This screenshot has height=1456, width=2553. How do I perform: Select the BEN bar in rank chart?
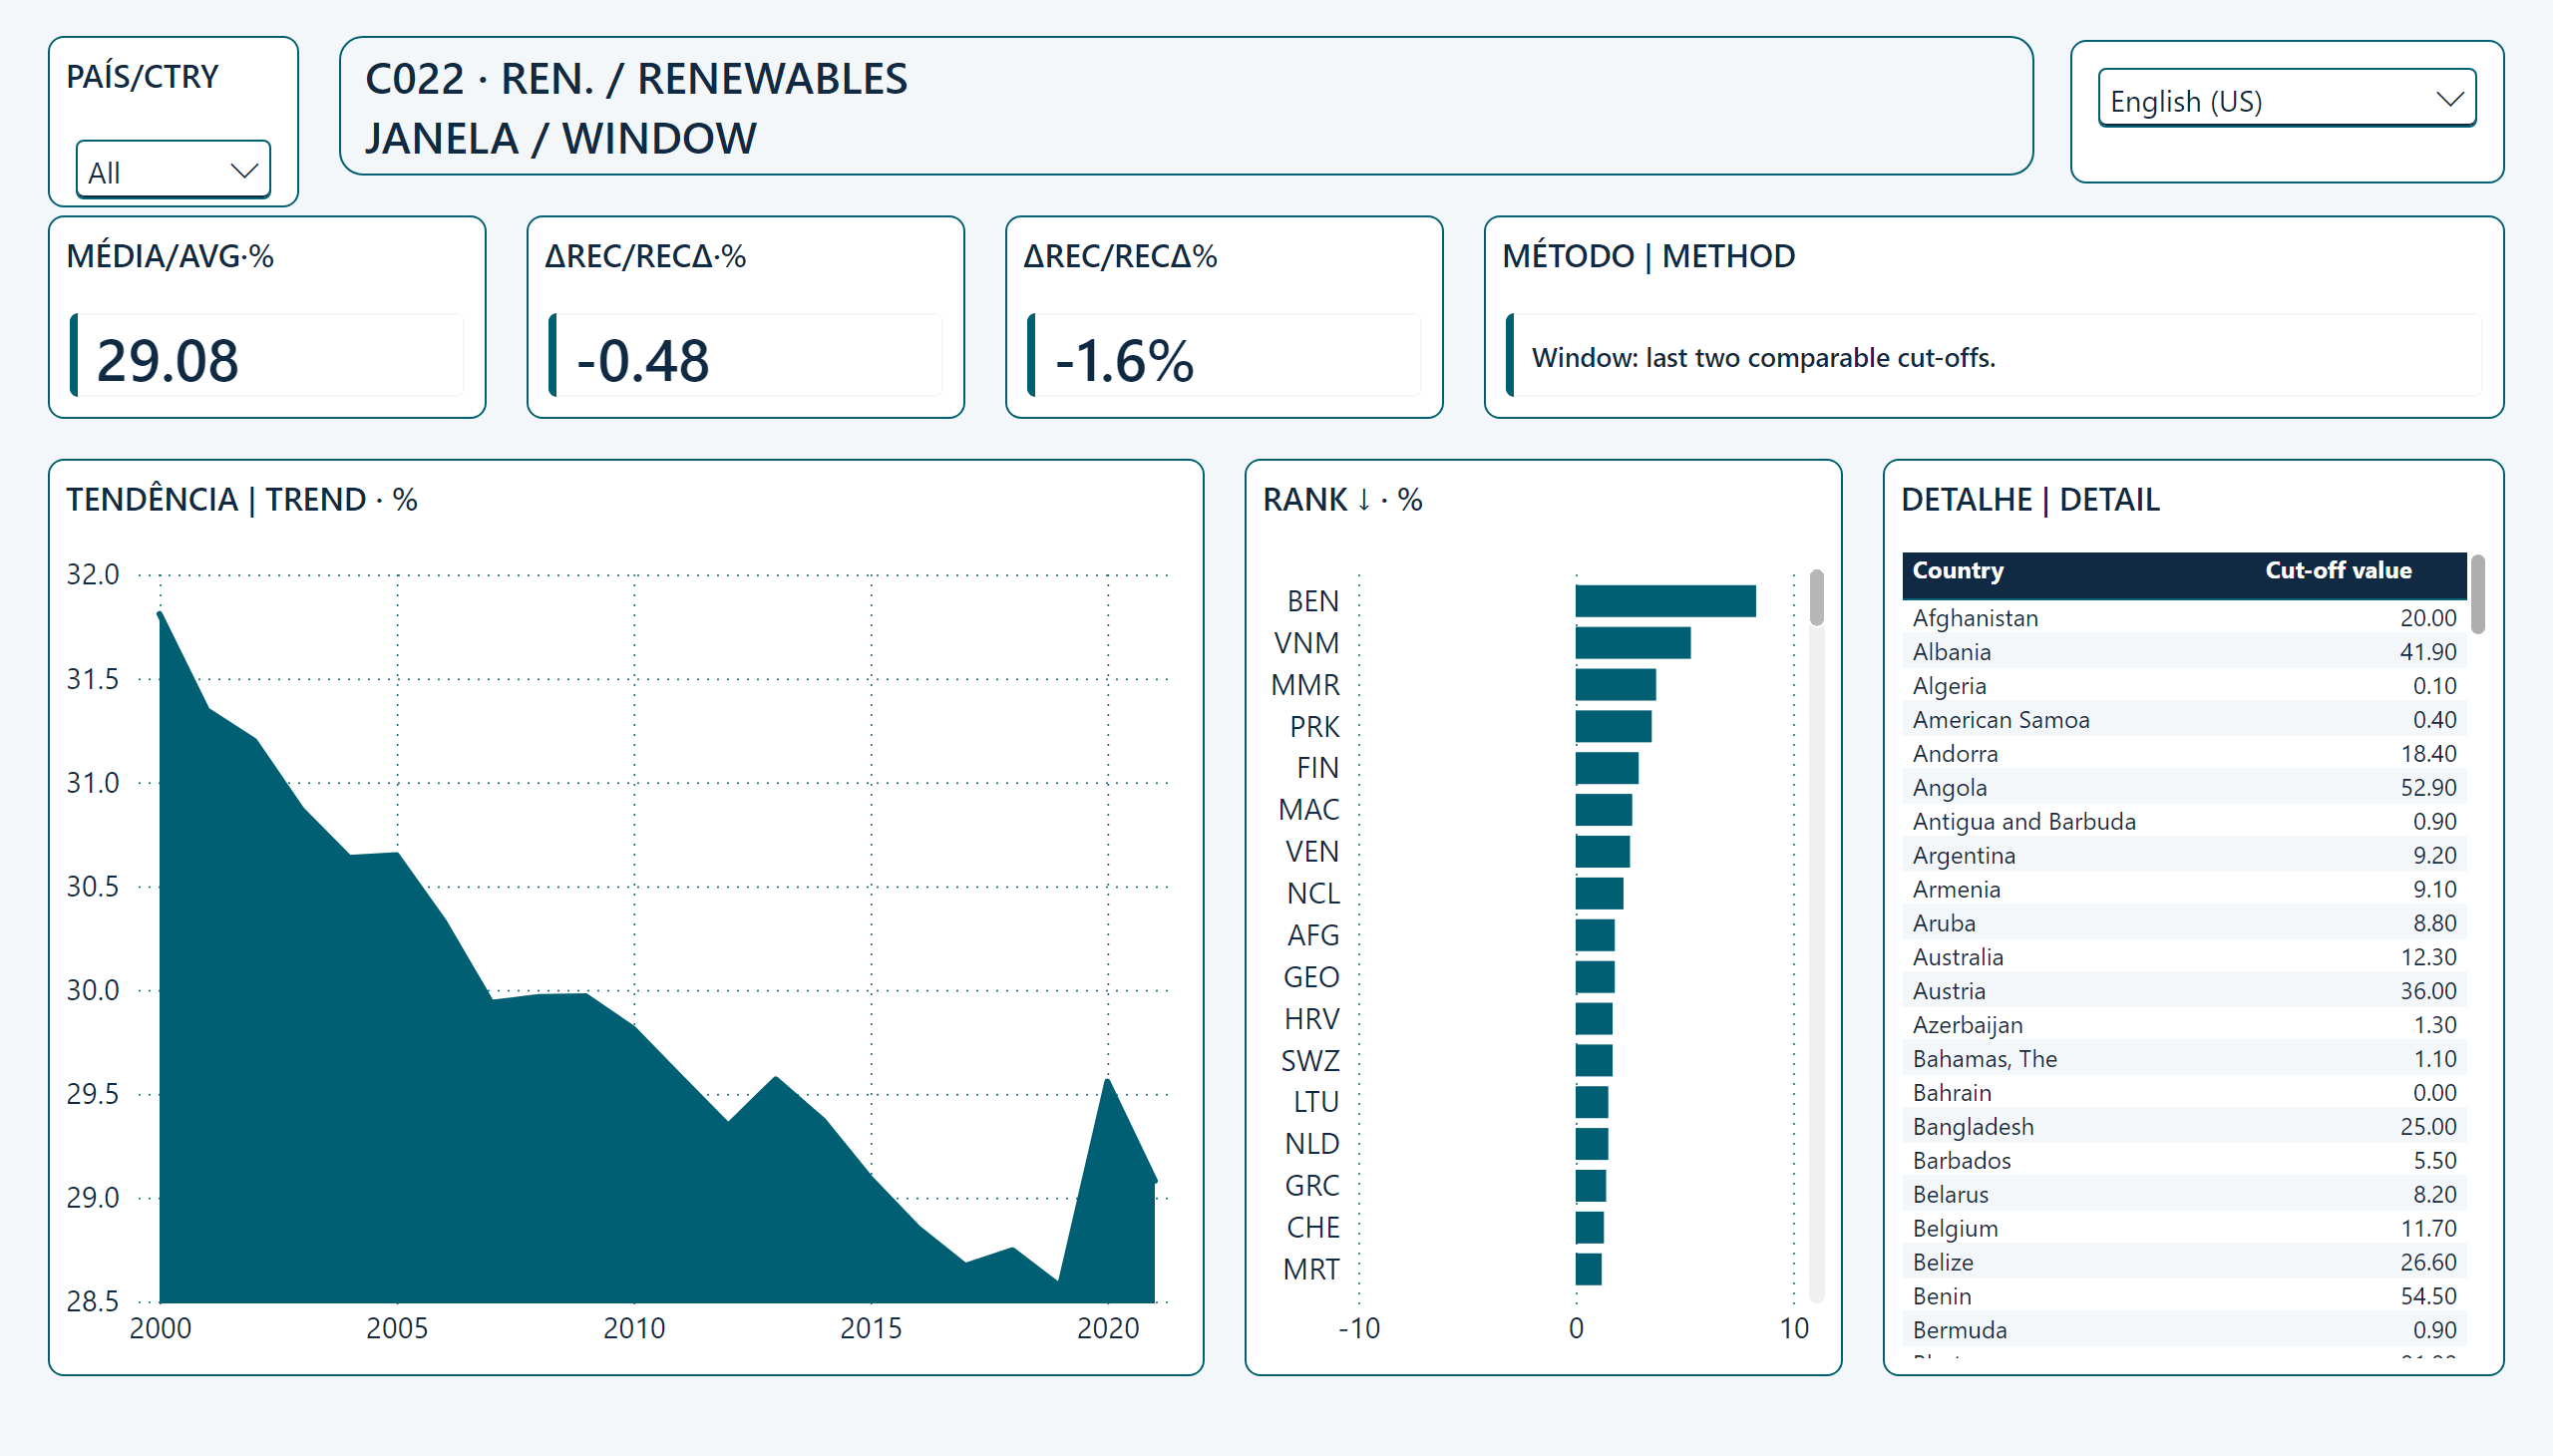click(x=1665, y=601)
